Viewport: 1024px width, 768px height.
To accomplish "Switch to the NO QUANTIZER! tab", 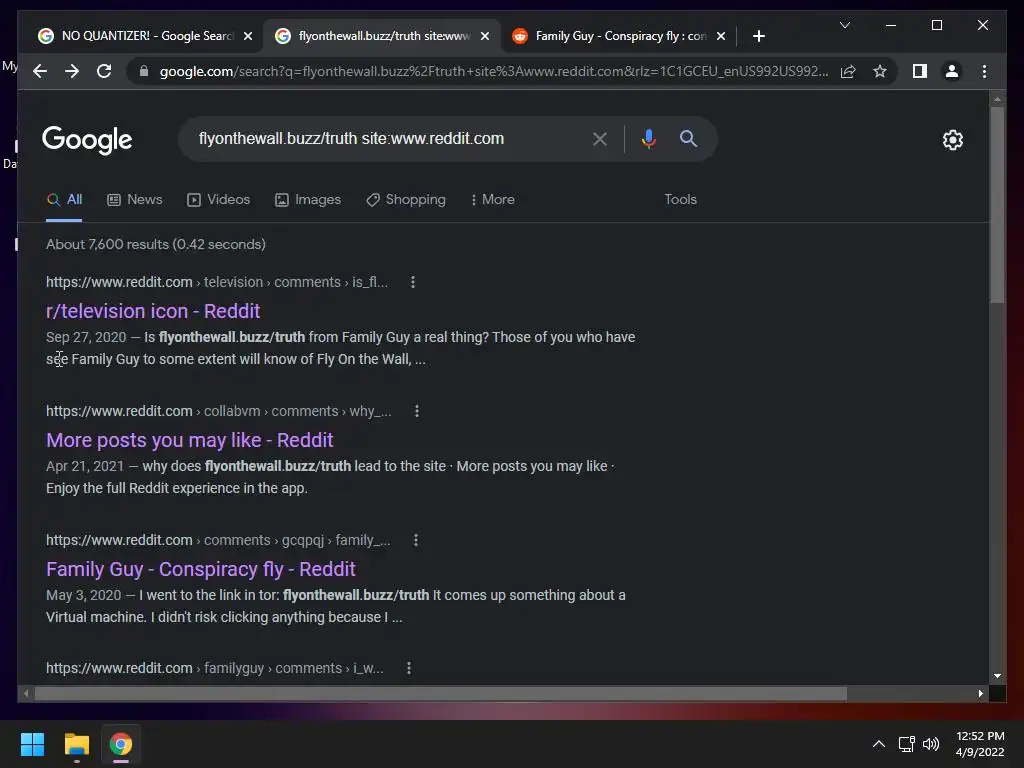I will click(x=145, y=36).
